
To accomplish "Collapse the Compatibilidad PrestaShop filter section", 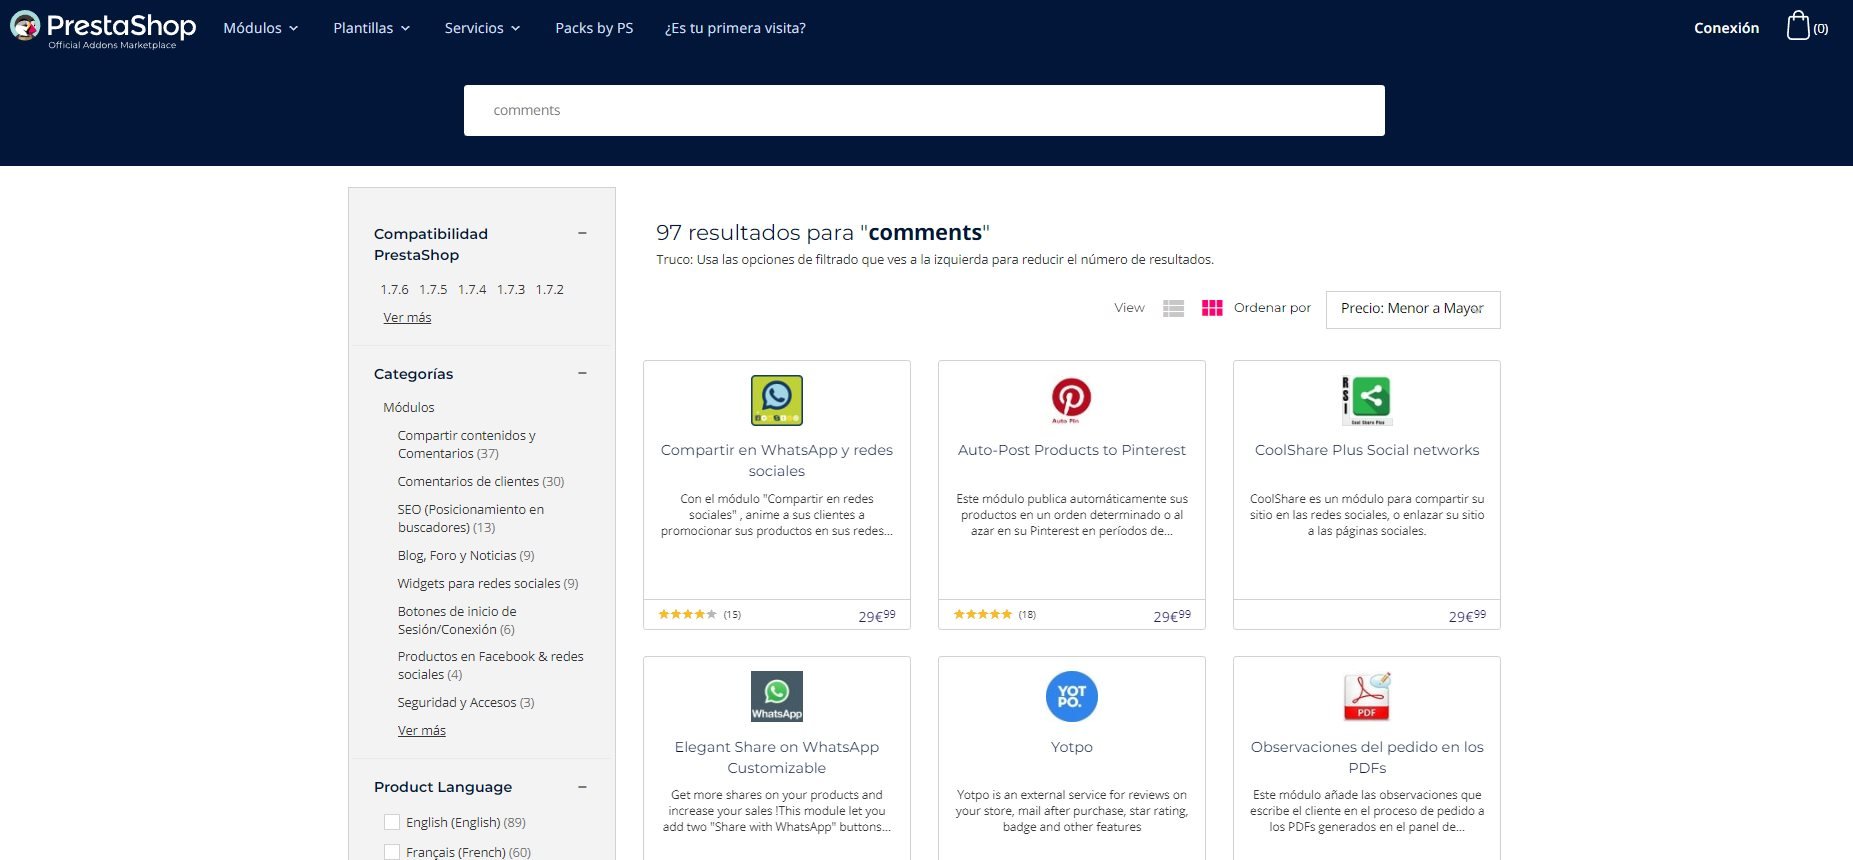I will pos(582,233).
